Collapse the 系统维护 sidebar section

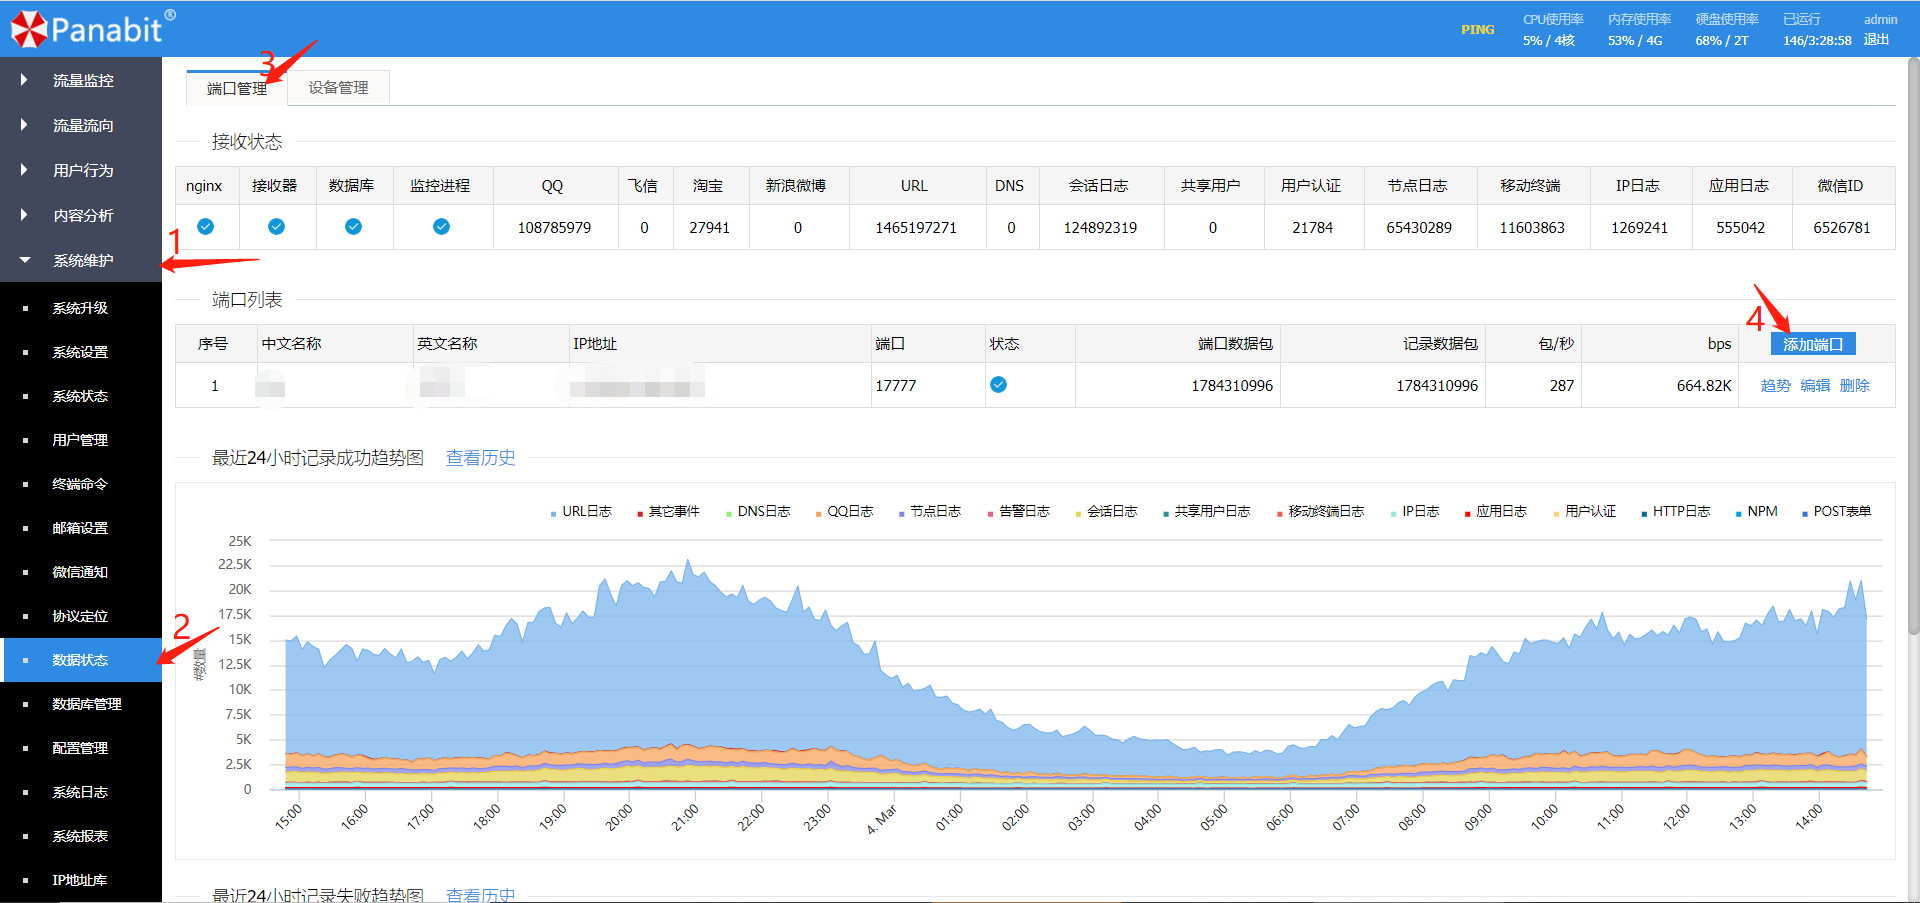click(x=82, y=260)
